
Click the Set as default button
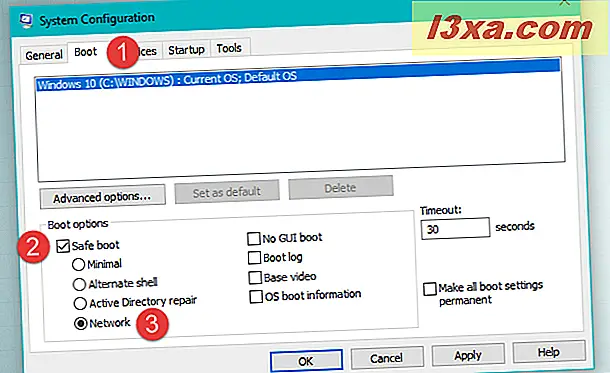227,192
